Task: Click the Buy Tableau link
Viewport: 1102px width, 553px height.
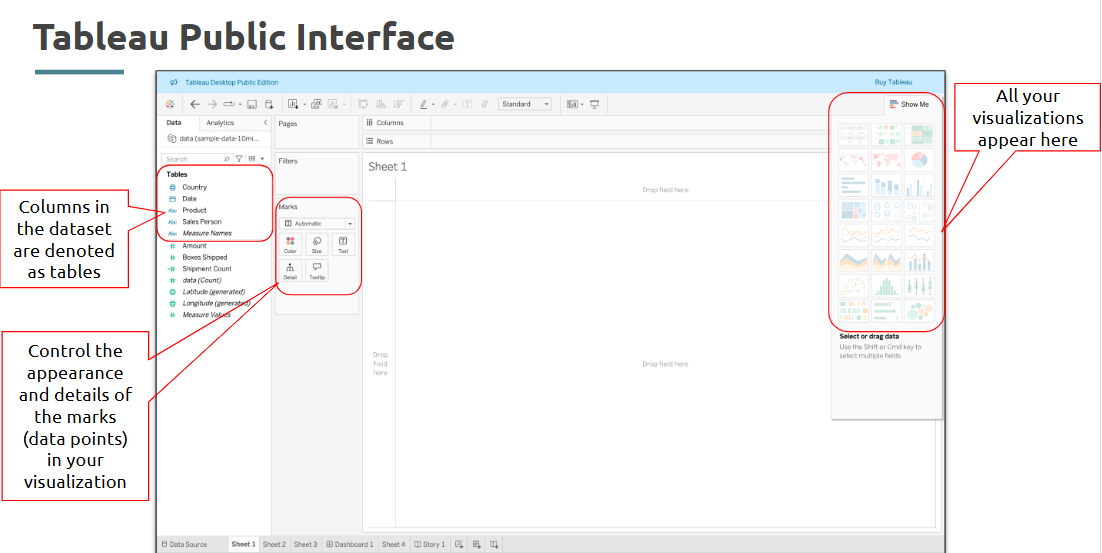Action: tap(893, 82)
